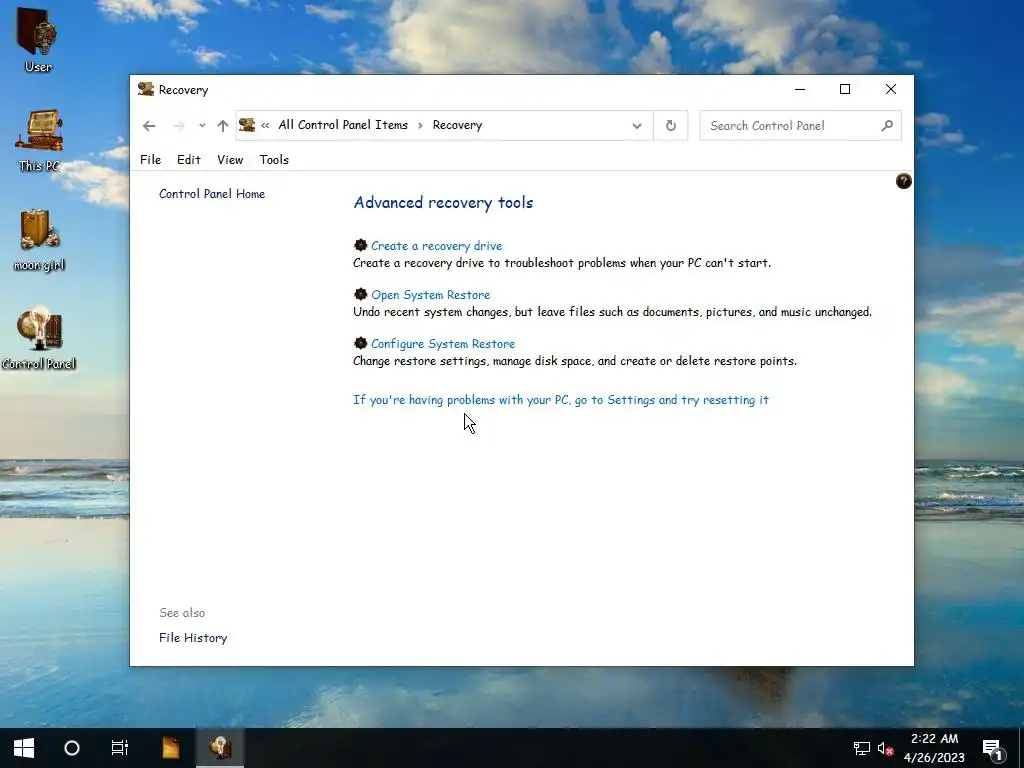The height and width of the screenshot is (768, 1024).
Task: Click the Cortana circle taskbar button
Action: (x=72, y=748)
